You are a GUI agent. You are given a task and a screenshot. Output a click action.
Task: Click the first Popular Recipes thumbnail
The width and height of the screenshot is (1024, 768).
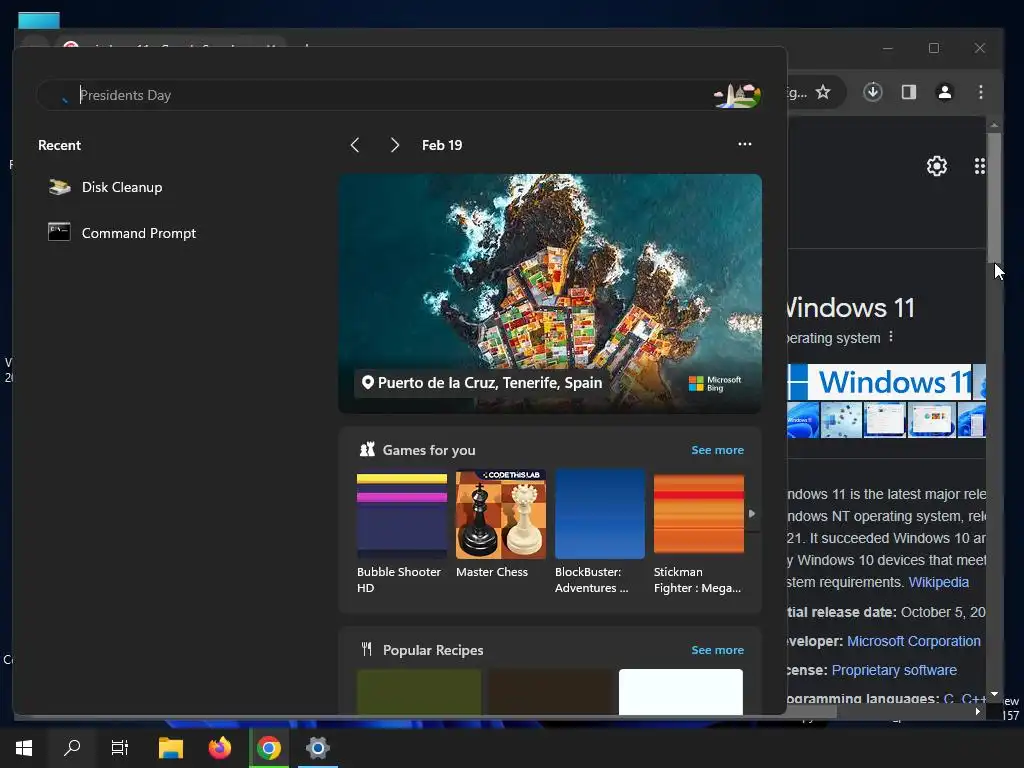[419, 692]
